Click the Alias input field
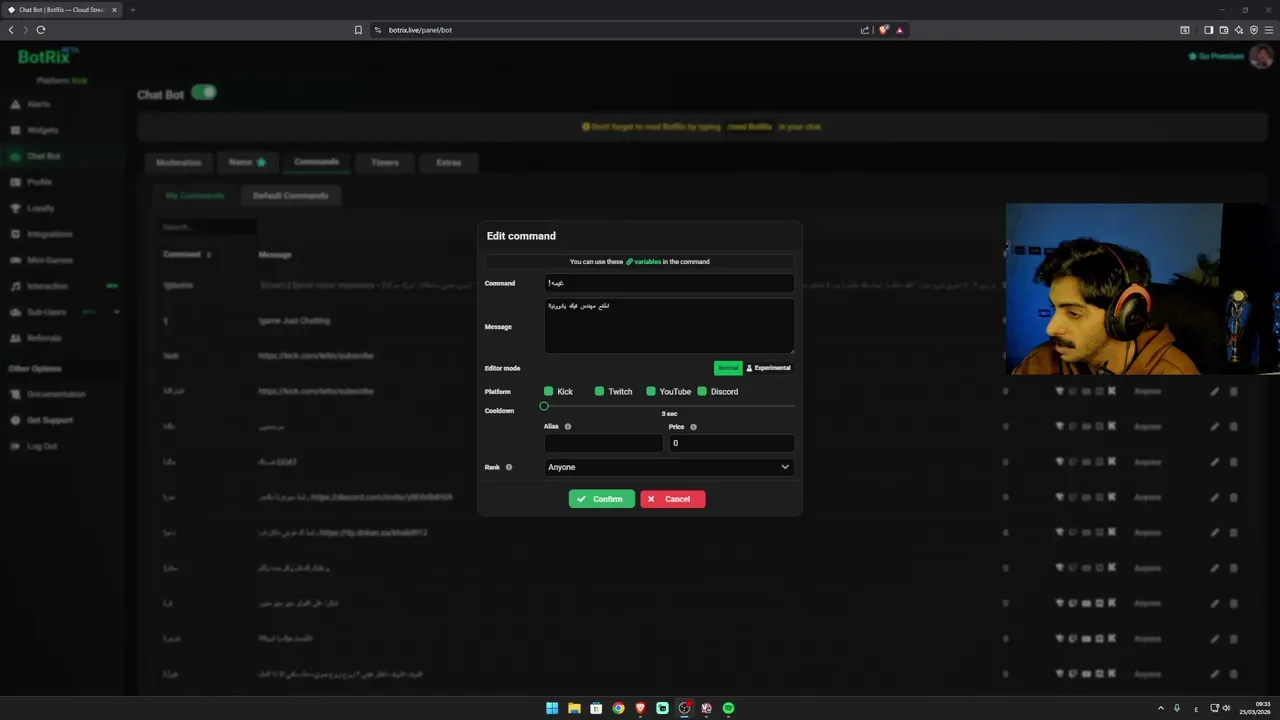 pyautogui.click(x=603, y=443)
